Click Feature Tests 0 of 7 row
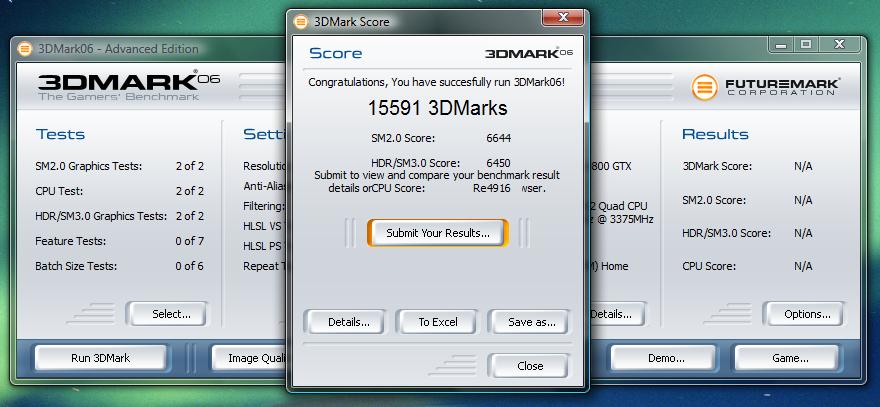 pyautogui.click(x=120, y=241)
